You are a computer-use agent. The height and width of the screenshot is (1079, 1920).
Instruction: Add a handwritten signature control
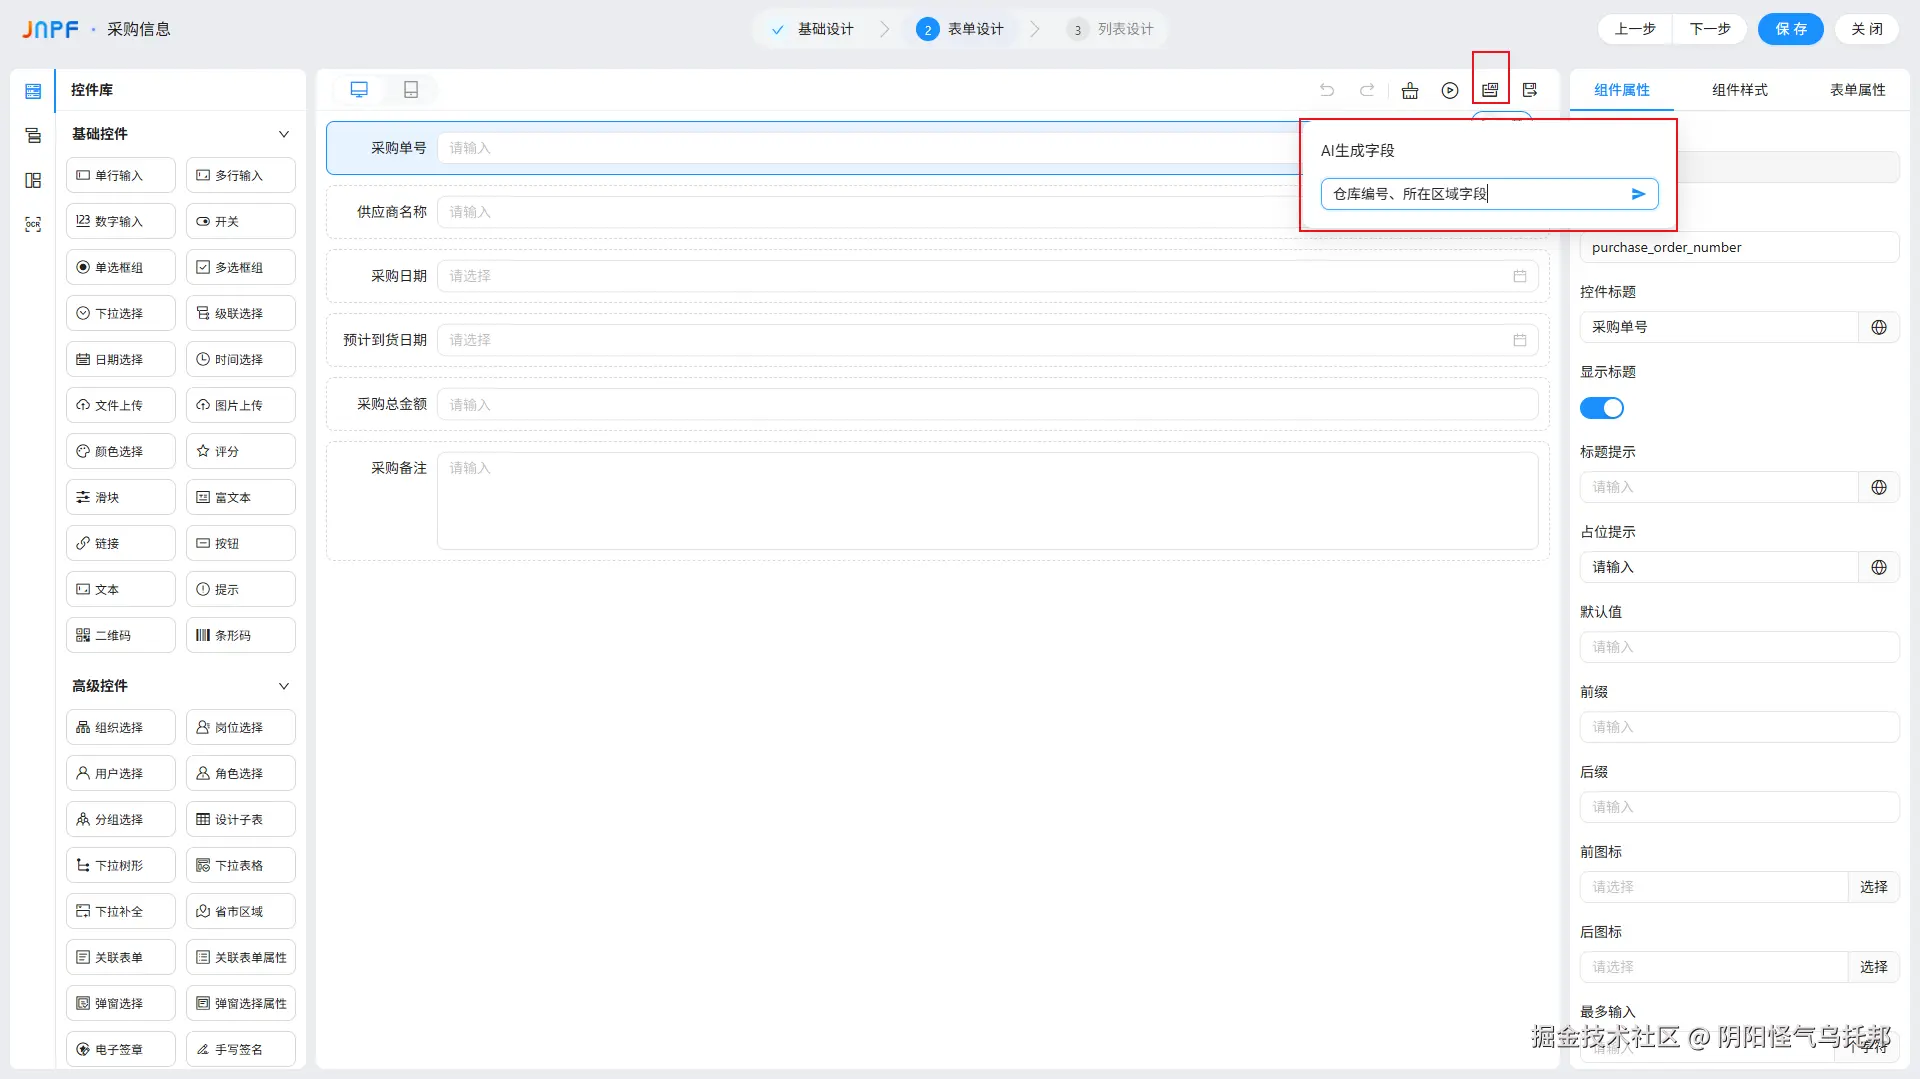[x=241, y=1049]
